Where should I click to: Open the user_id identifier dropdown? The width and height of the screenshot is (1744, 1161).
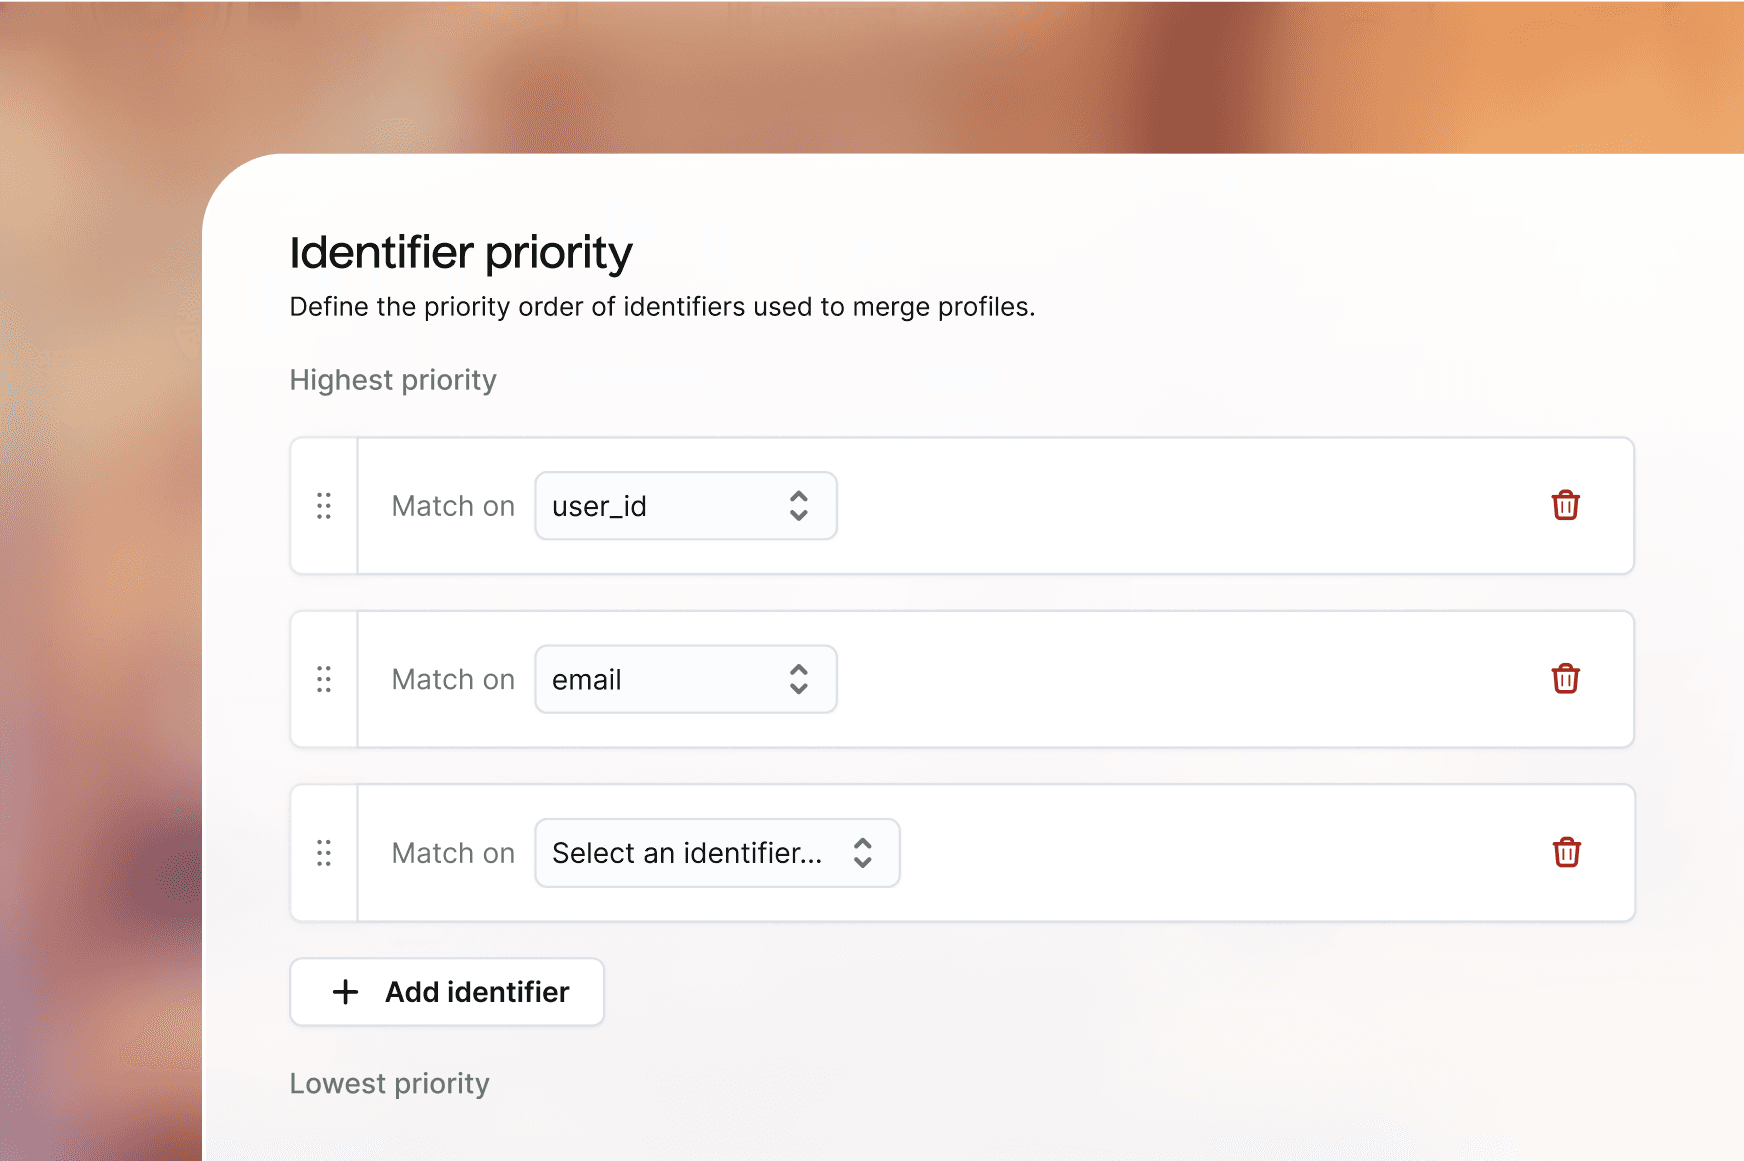(x=685, y=506)
